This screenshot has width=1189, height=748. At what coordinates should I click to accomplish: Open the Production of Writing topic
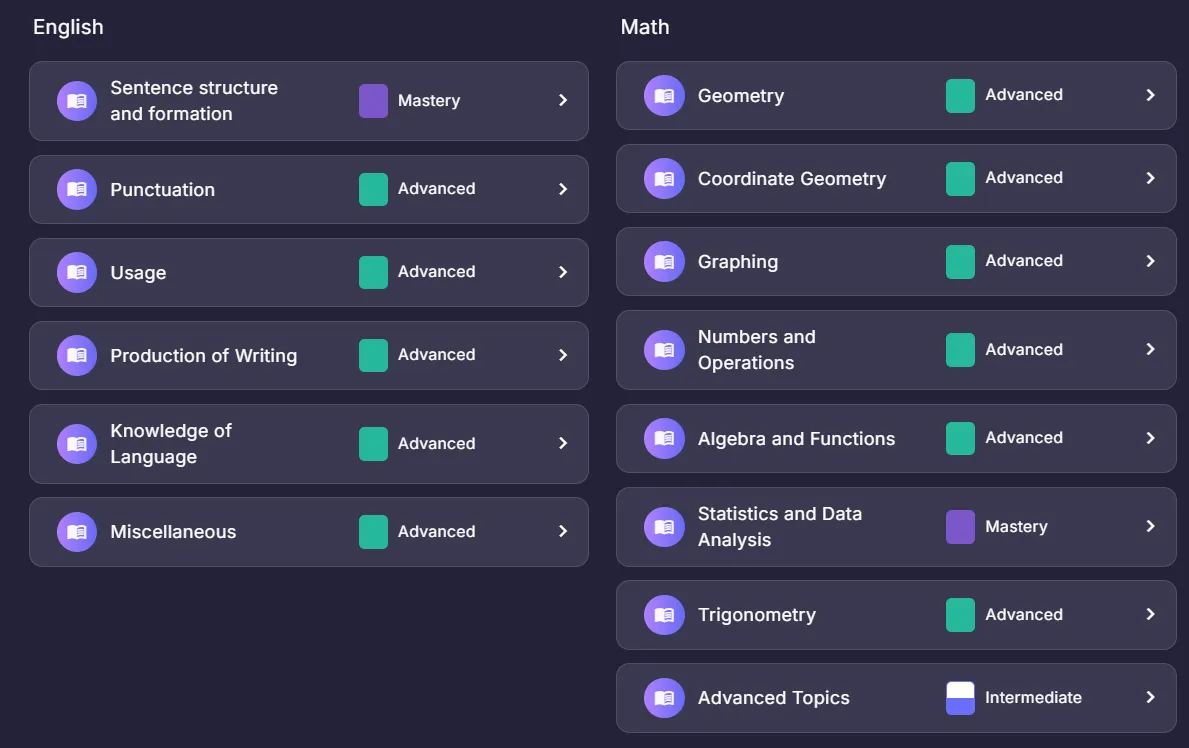(203, 356)
